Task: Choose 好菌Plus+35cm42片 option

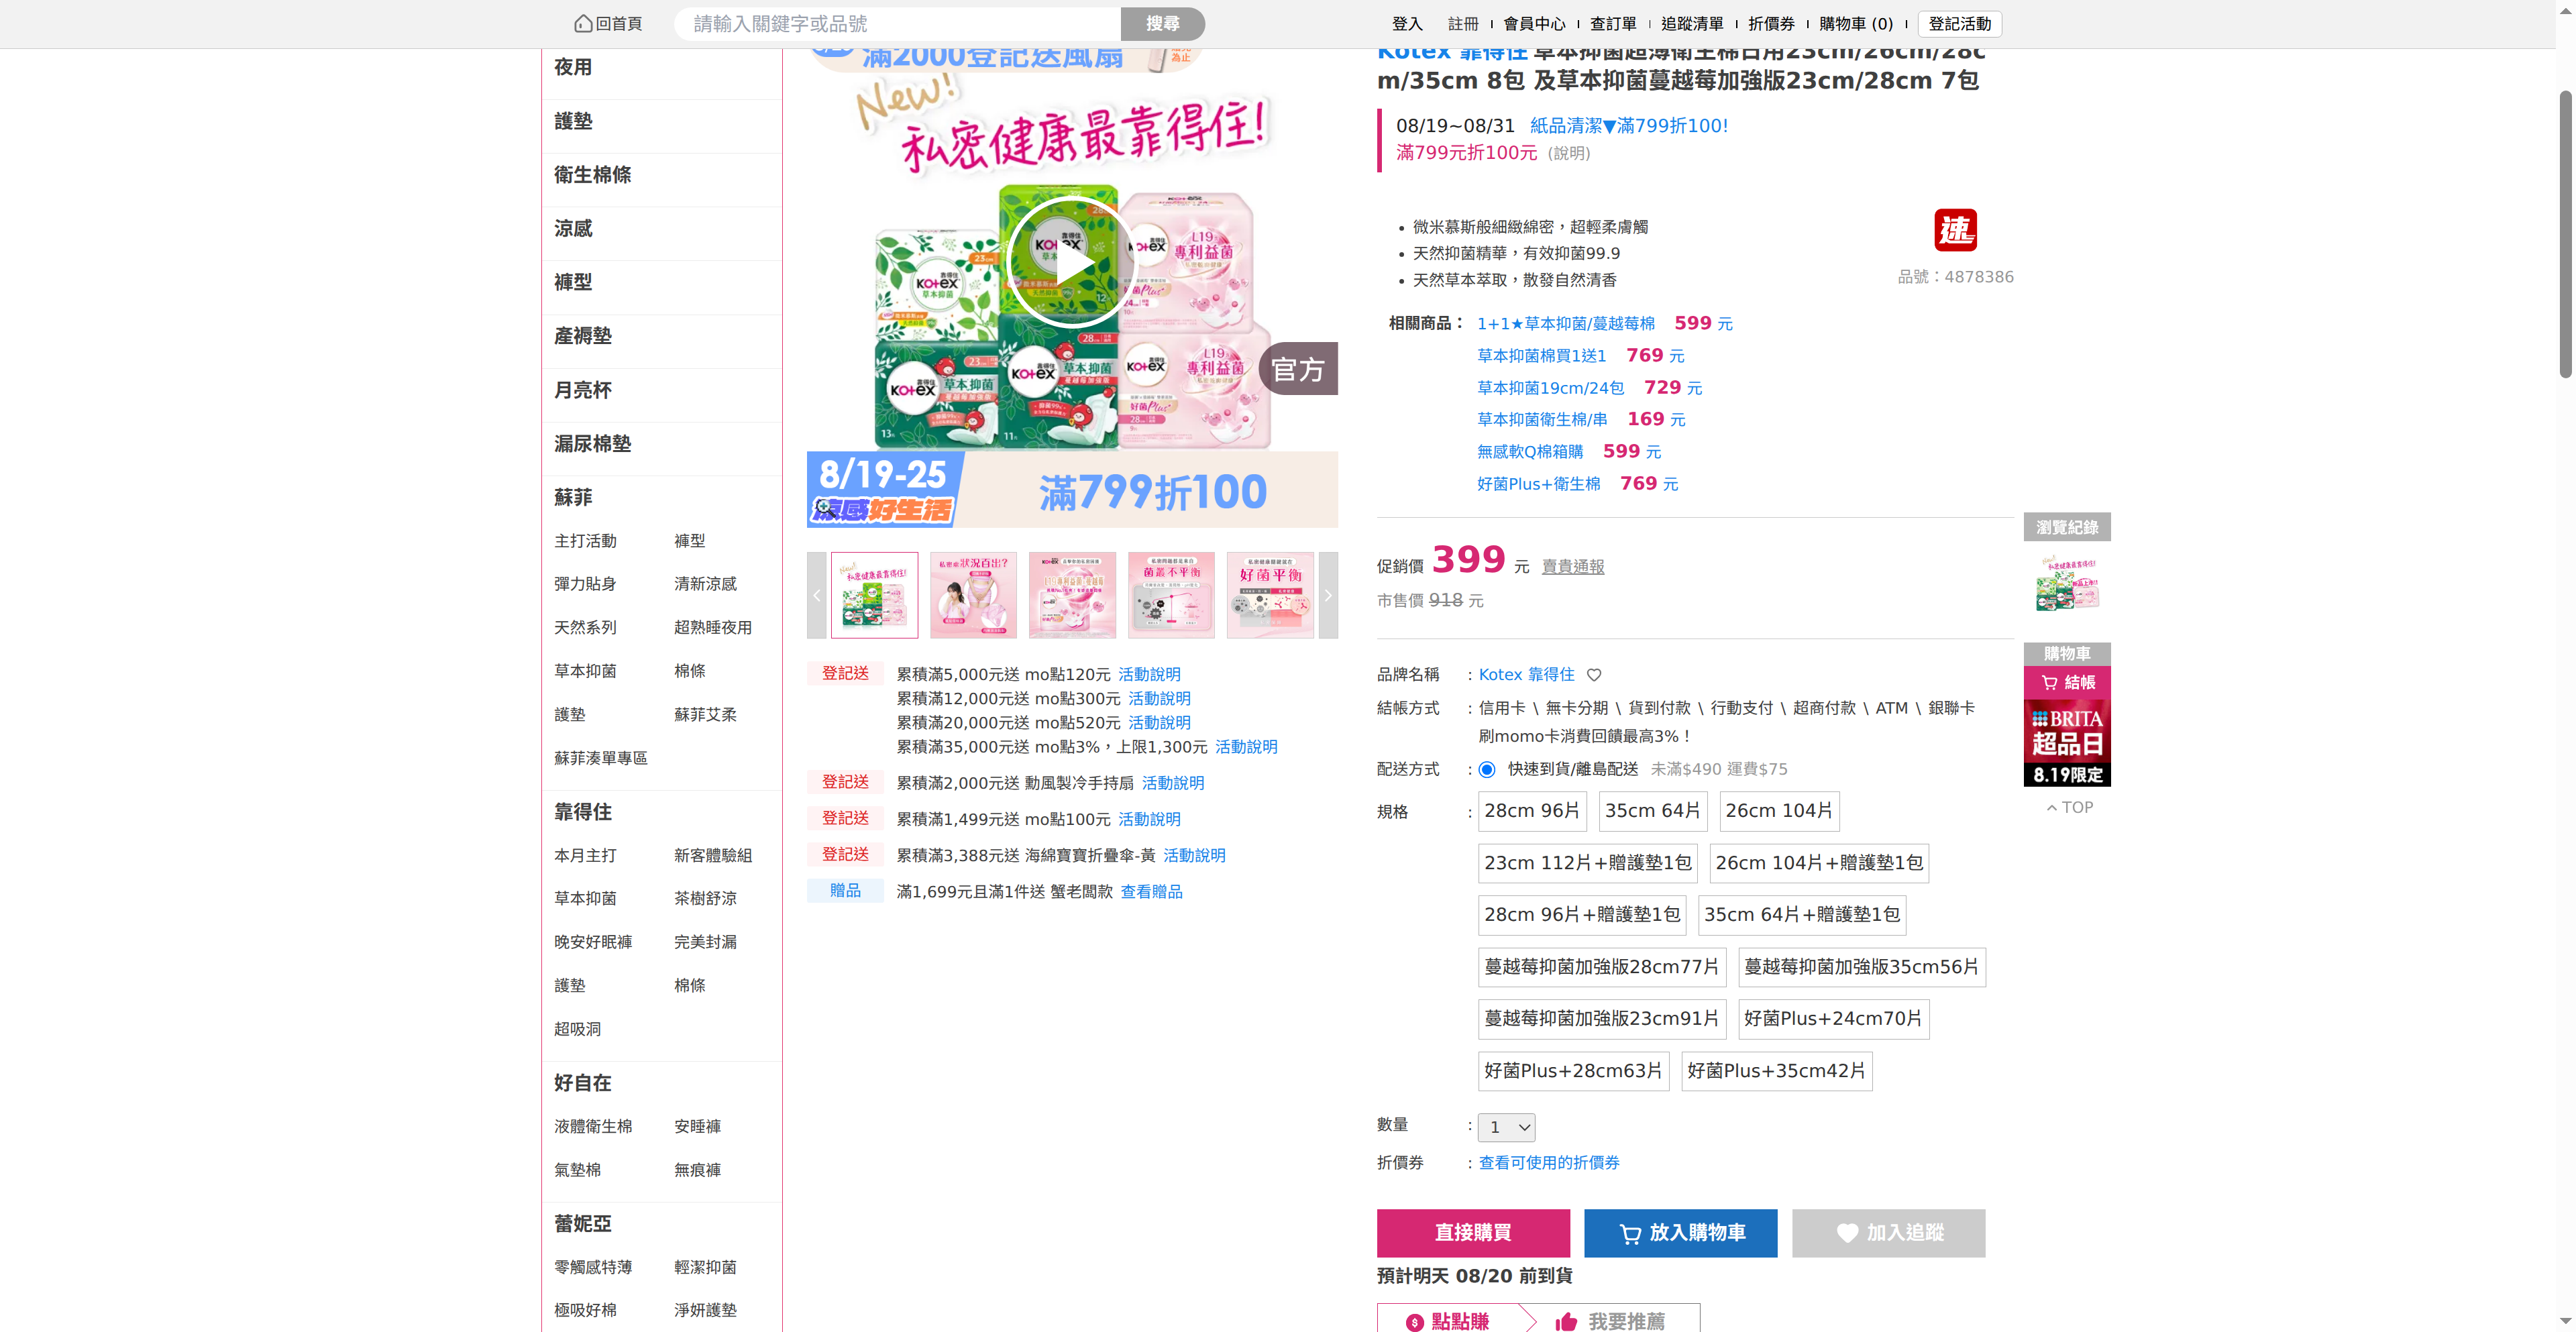Action: (x=1777, y=1071)
